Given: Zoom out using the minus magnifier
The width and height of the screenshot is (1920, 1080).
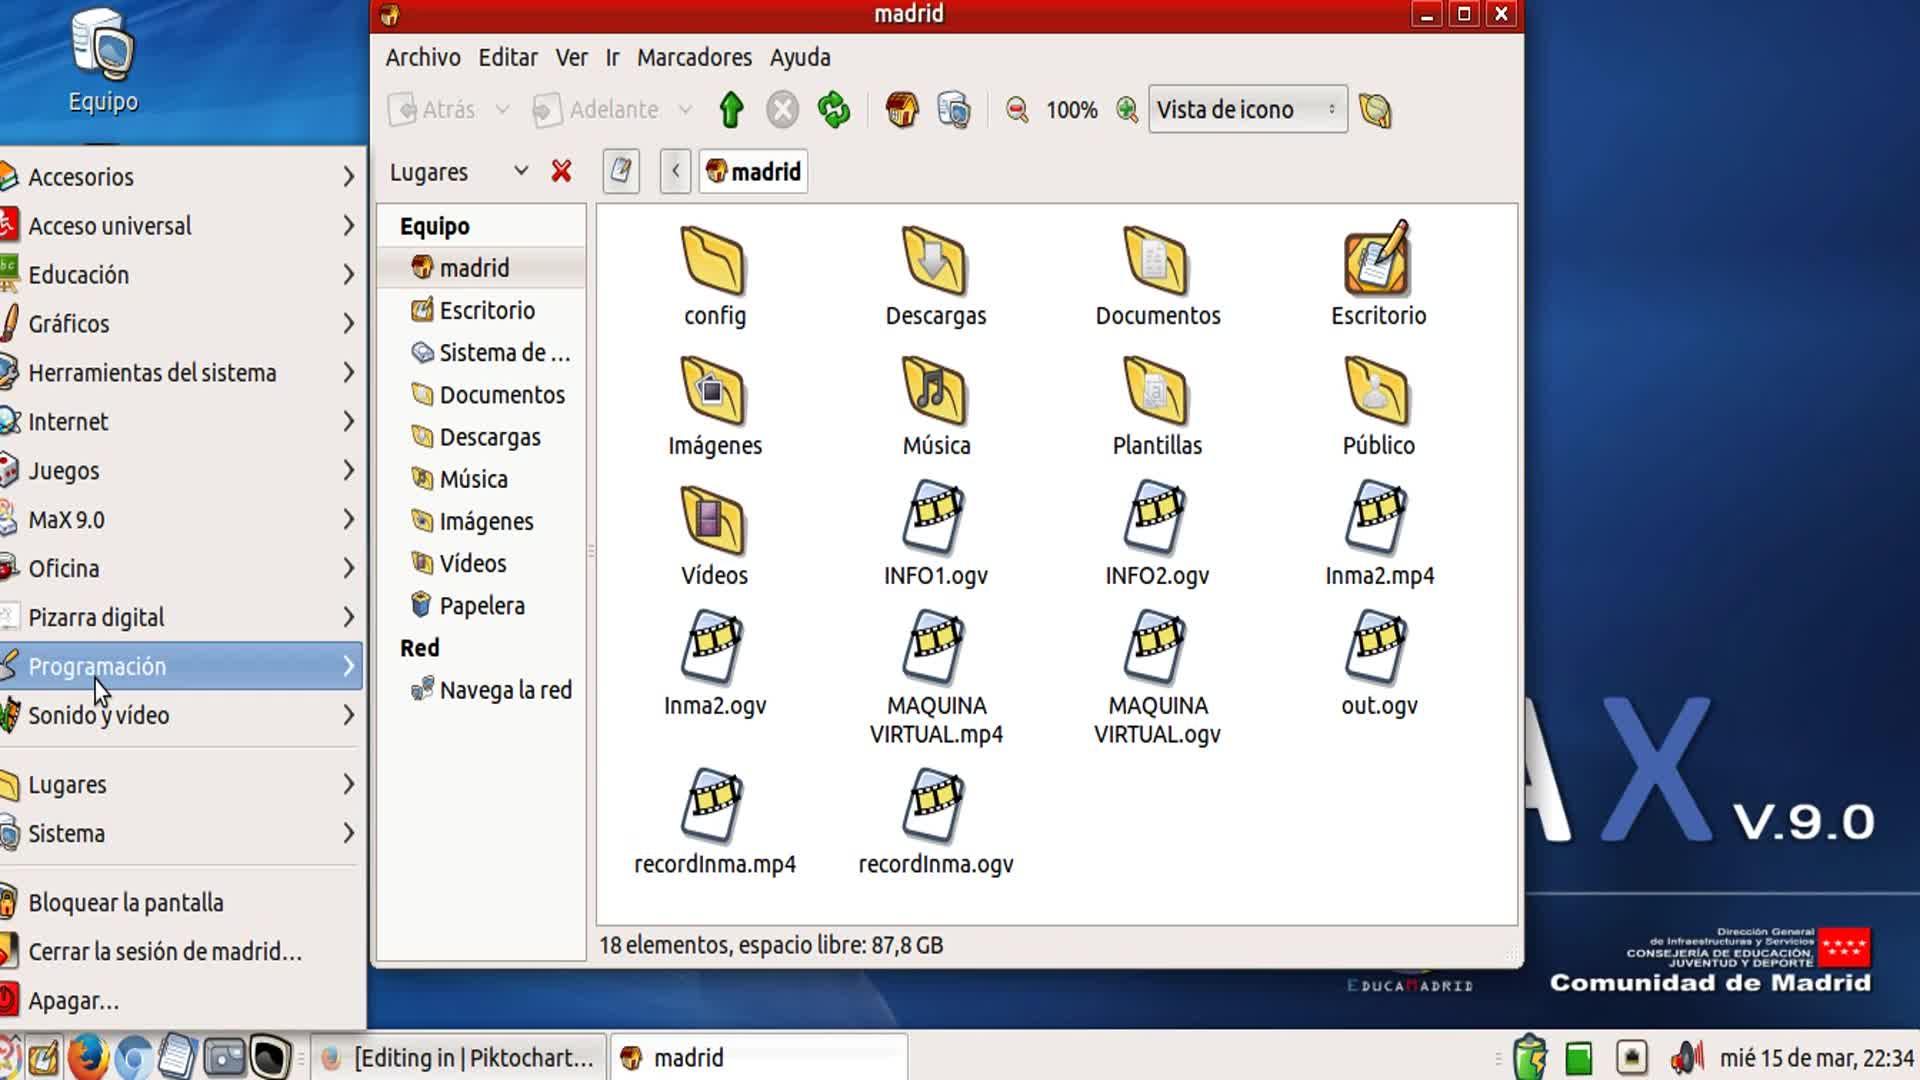Looking at the screenshot, I should pyautogui.click(x=1017, y=110).
